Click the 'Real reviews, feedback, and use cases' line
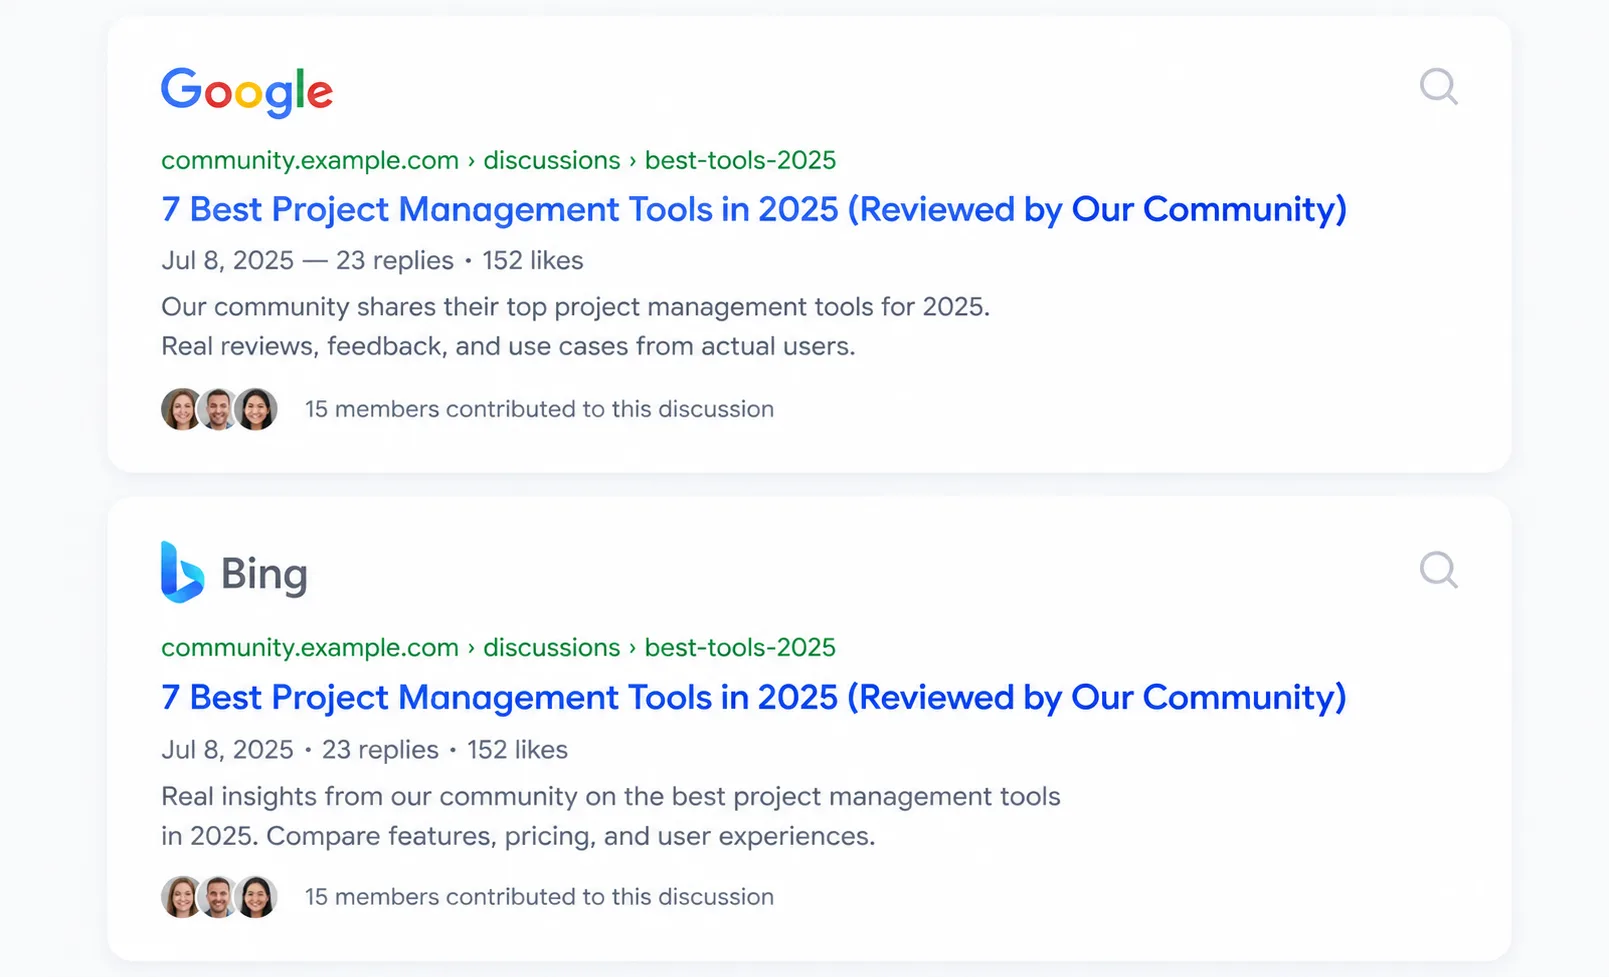1609x977 pixels. [509, 347]
